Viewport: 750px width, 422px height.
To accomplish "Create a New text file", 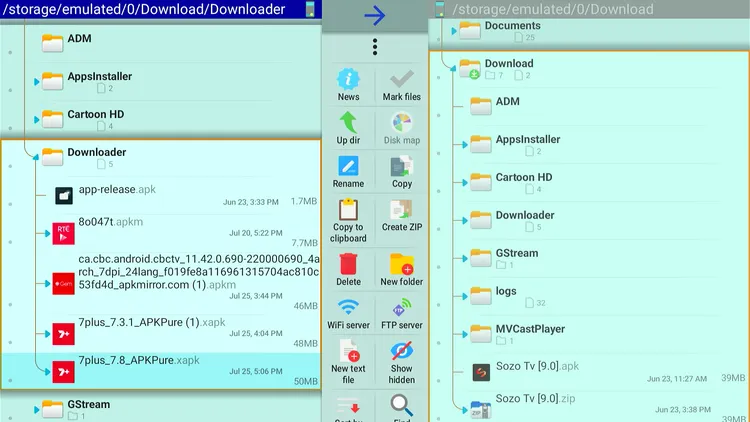I will coord(349,351).
